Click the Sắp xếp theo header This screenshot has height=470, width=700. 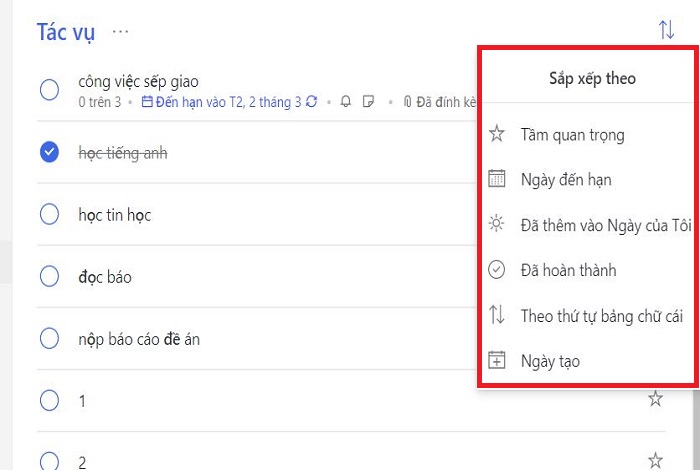point(592,79)
